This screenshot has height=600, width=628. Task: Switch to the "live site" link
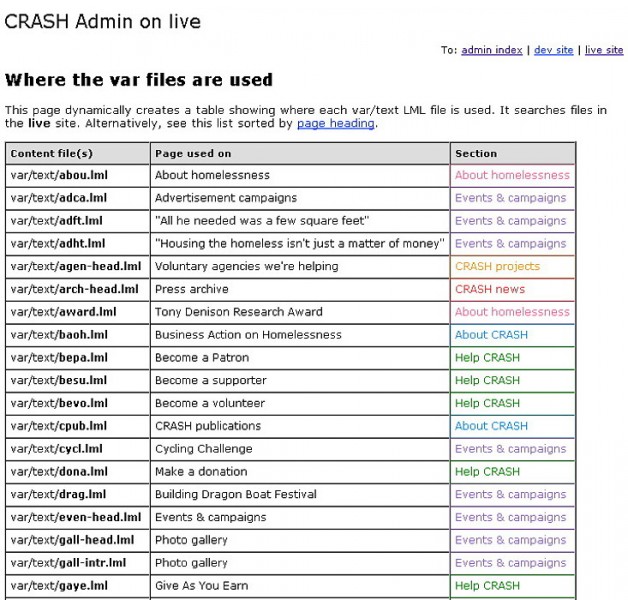pyautogui.click(x=603, y=50)
